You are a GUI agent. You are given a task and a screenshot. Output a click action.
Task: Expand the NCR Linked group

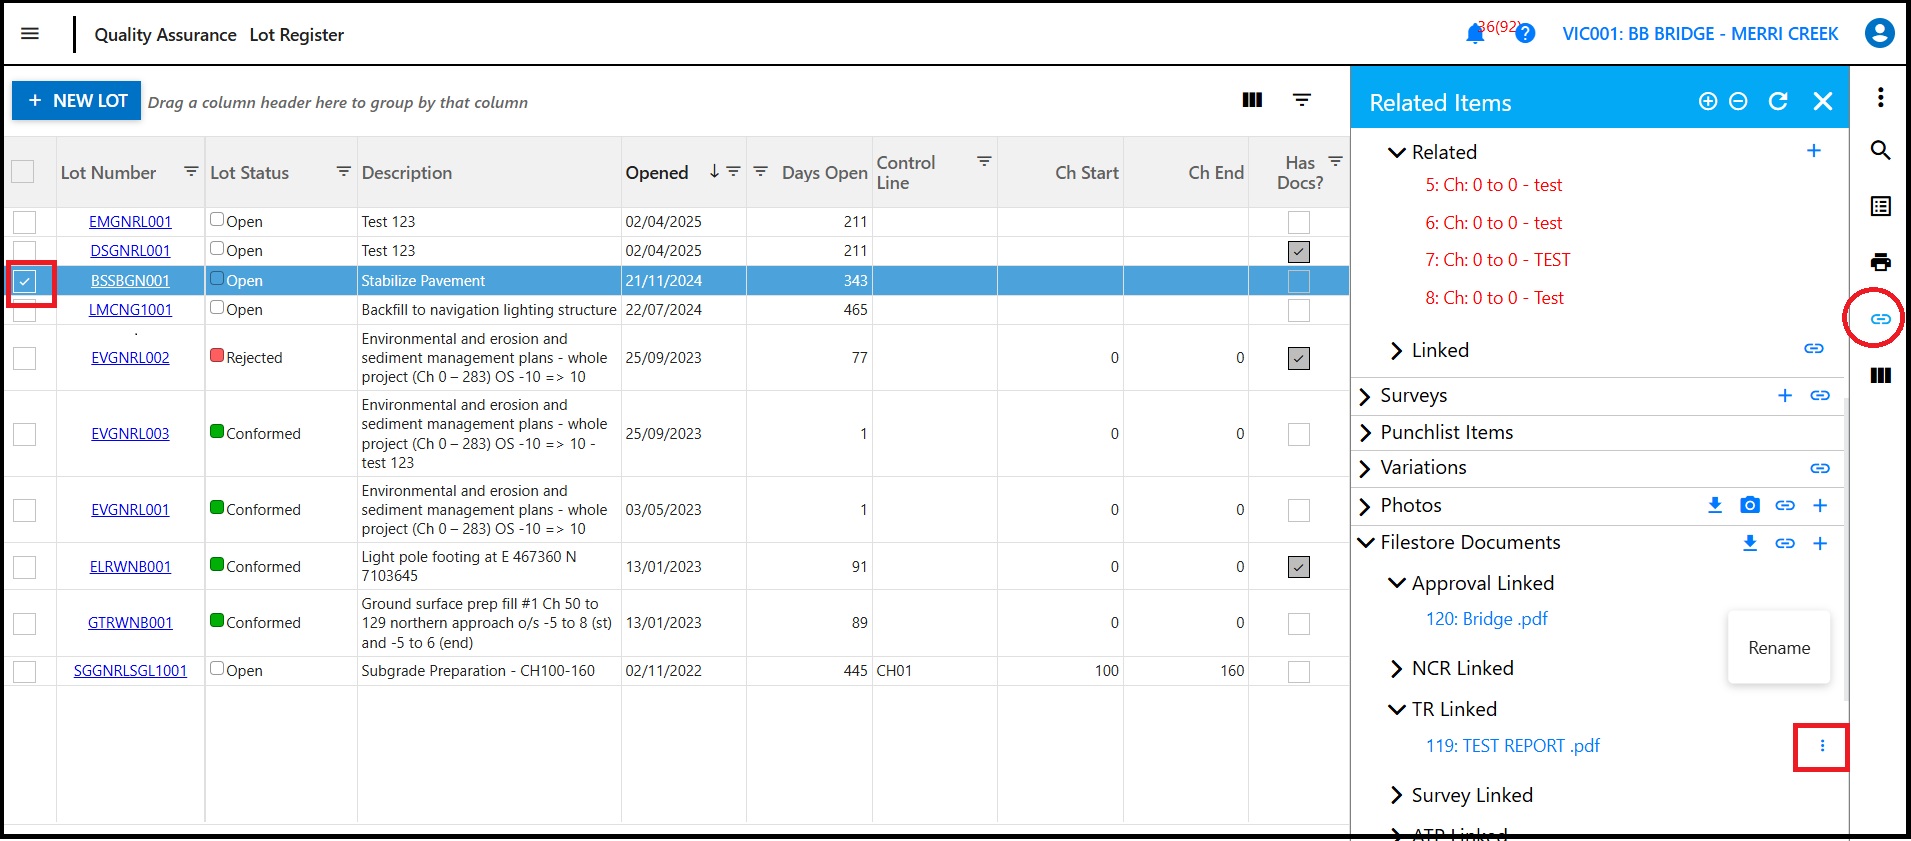(x=1397, y=668)
